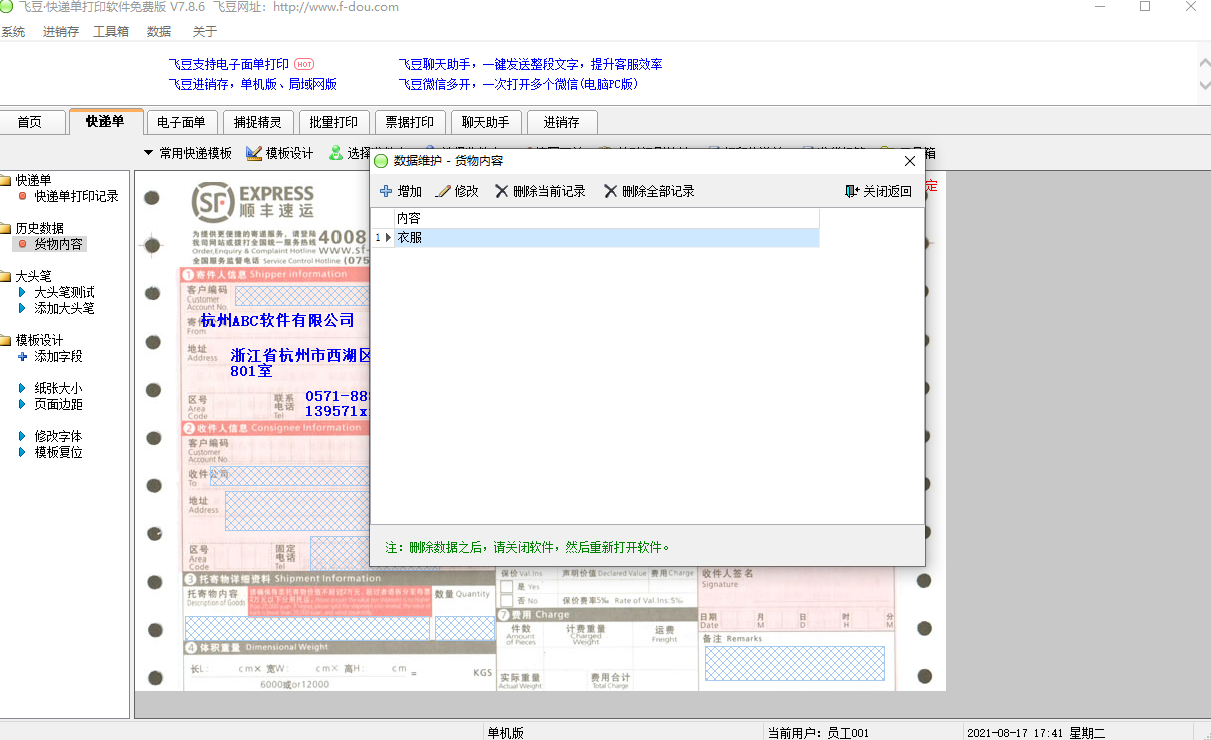1211x740 pixels.
Task: Click the row indicator arrow beside 衣服
Action: [388, 238]
